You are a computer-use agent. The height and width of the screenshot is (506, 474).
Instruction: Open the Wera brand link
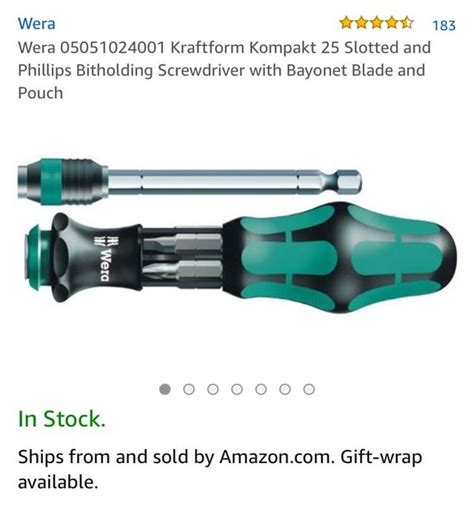(37, 24)
